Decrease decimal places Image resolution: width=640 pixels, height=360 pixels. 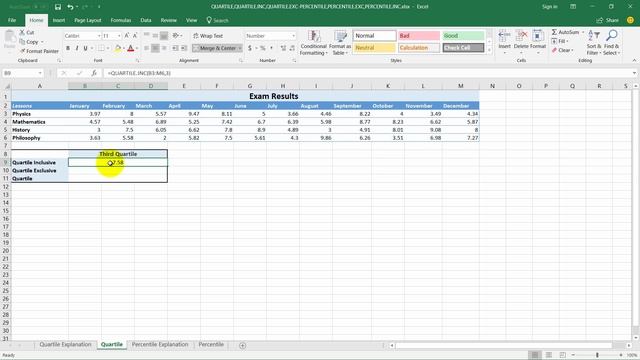[292, 48]
